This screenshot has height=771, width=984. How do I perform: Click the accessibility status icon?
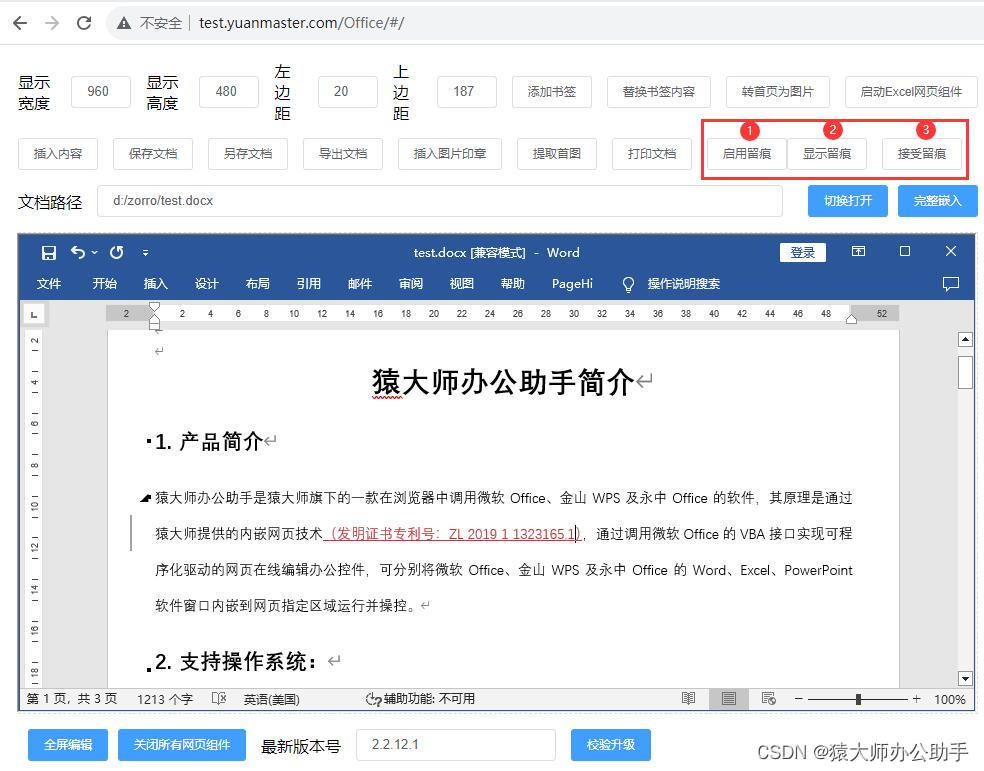coord(373,699)
